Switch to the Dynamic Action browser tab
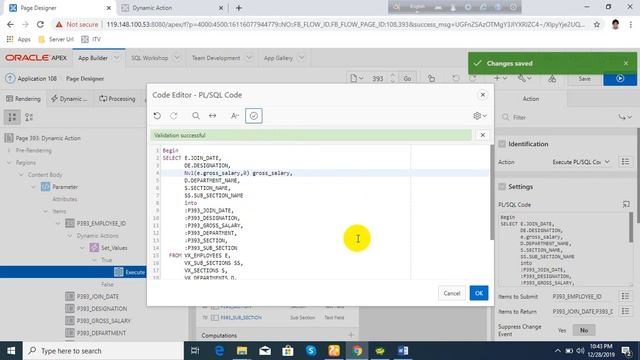 coord(172,8)
